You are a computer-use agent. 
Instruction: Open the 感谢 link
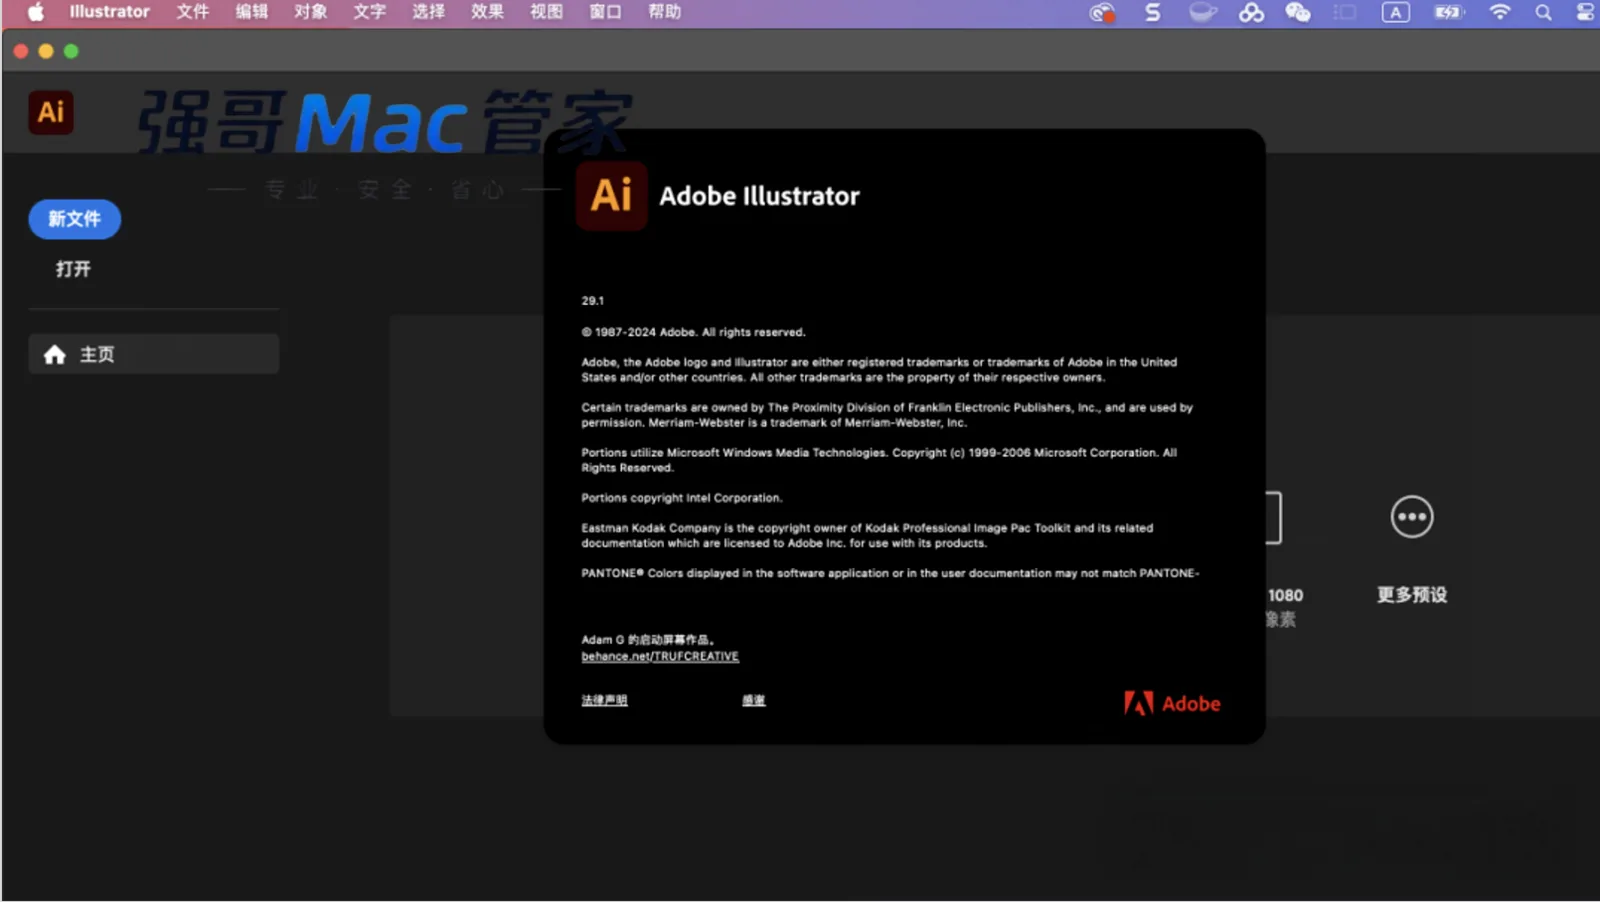point(754,700)
